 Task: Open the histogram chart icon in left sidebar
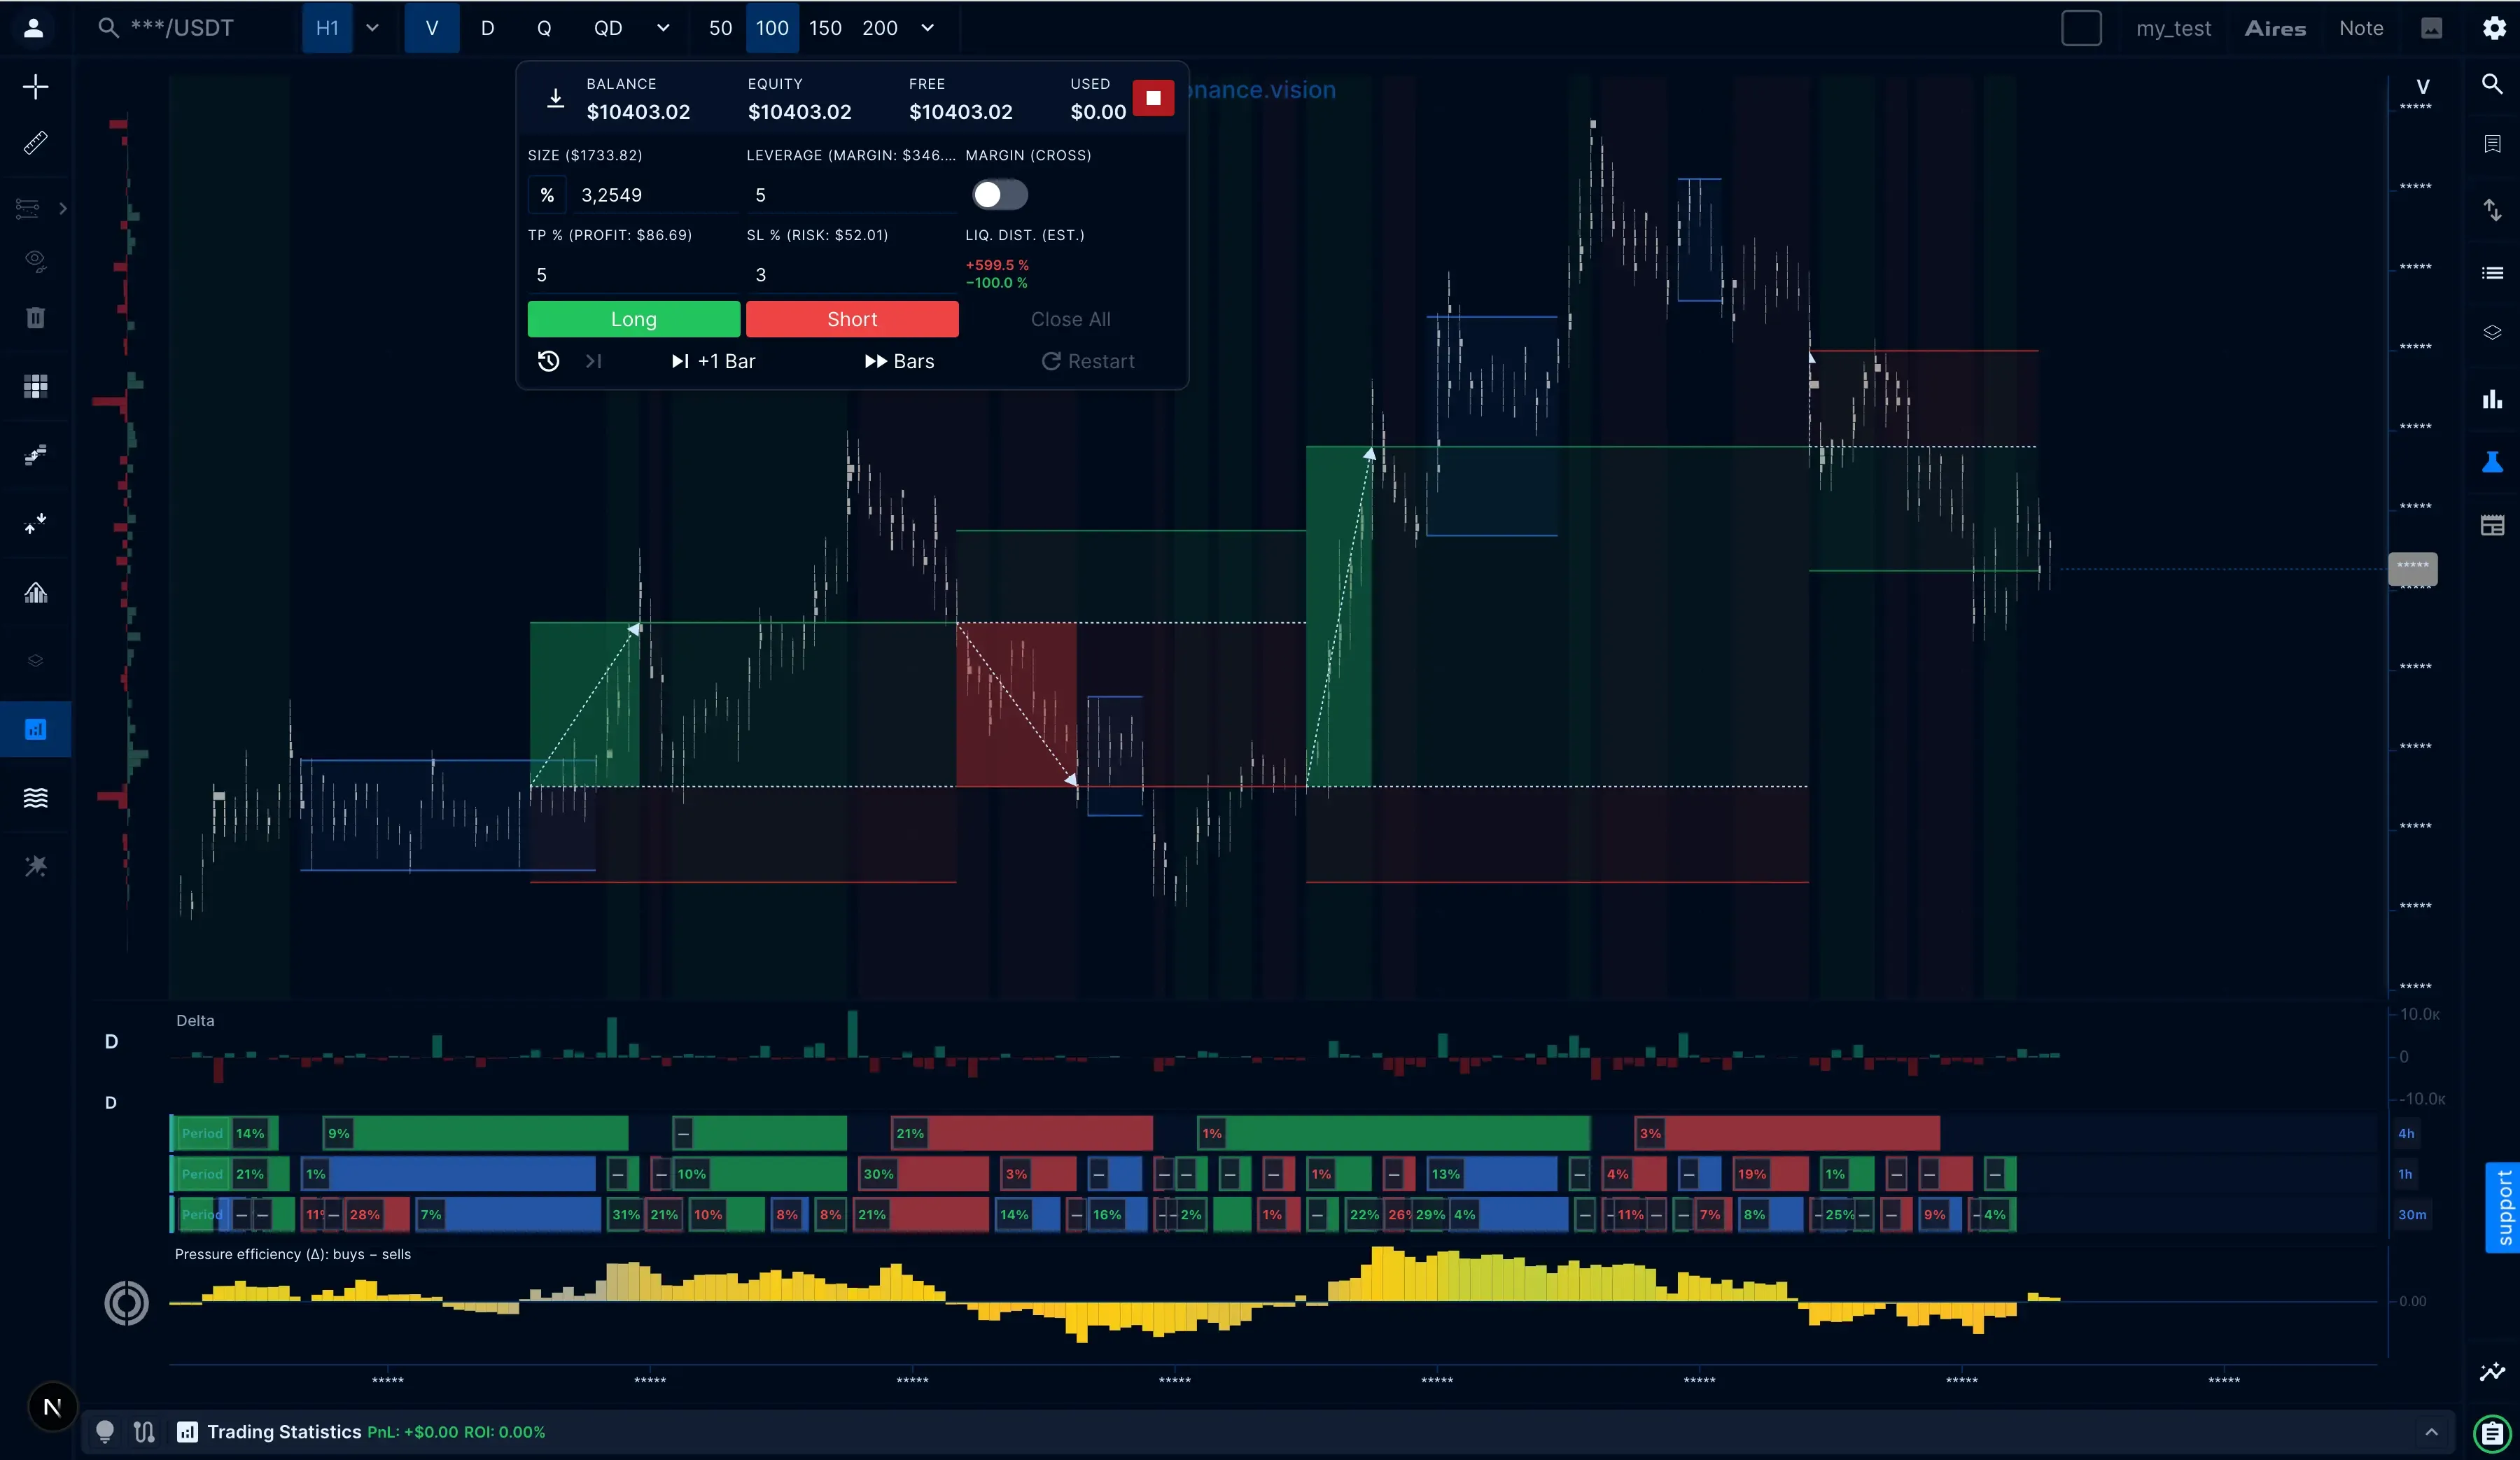pyautogui.click(x=35, y=592)
